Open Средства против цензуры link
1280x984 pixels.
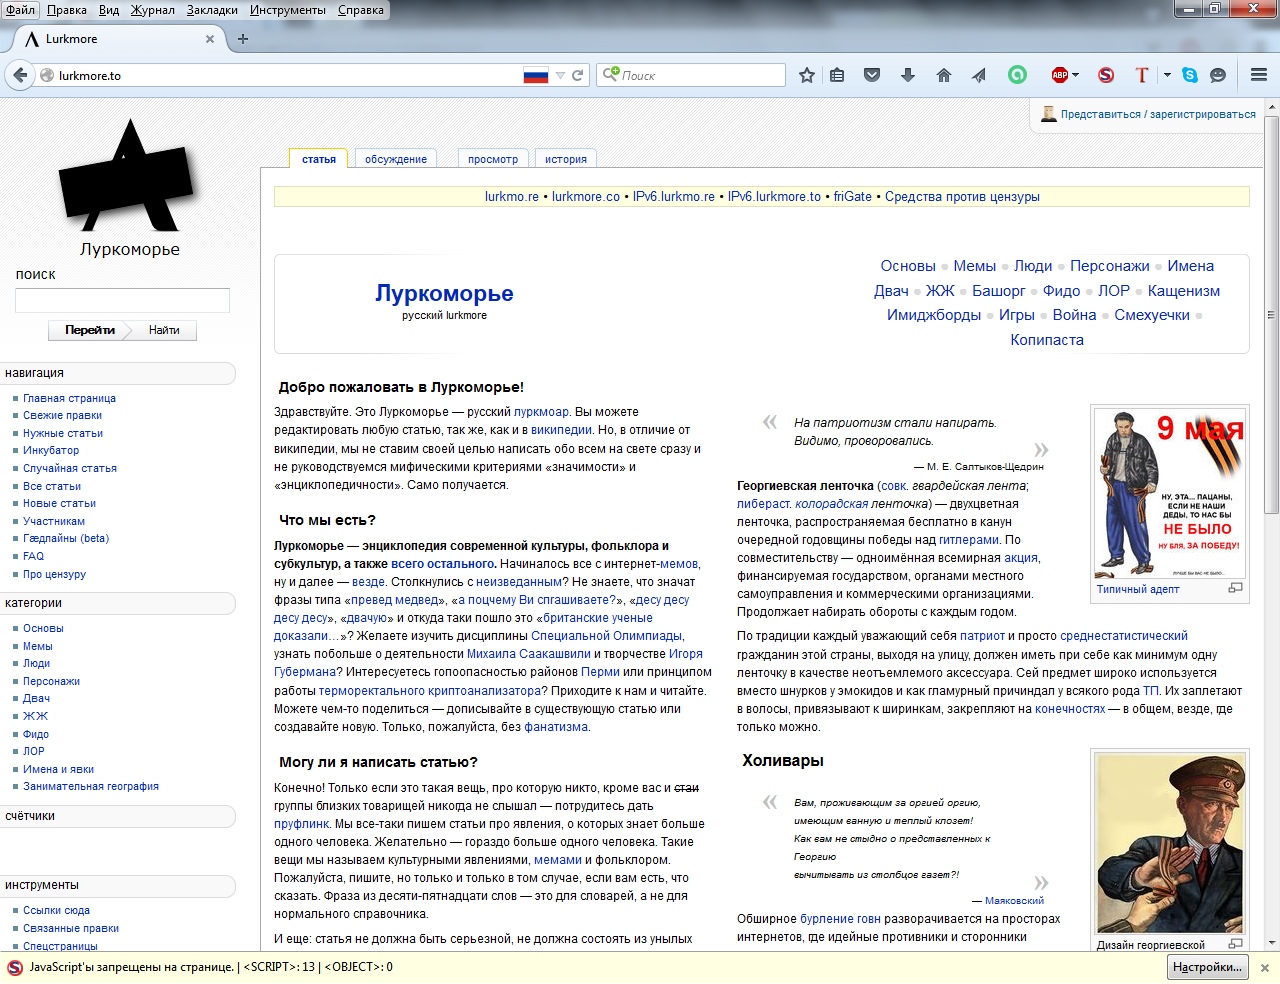(962, 197)
